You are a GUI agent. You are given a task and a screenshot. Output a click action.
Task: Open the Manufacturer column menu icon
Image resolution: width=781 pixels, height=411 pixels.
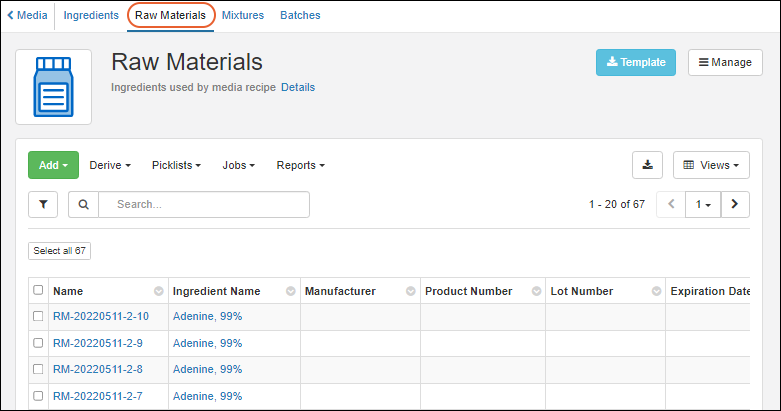click(410, 291)
